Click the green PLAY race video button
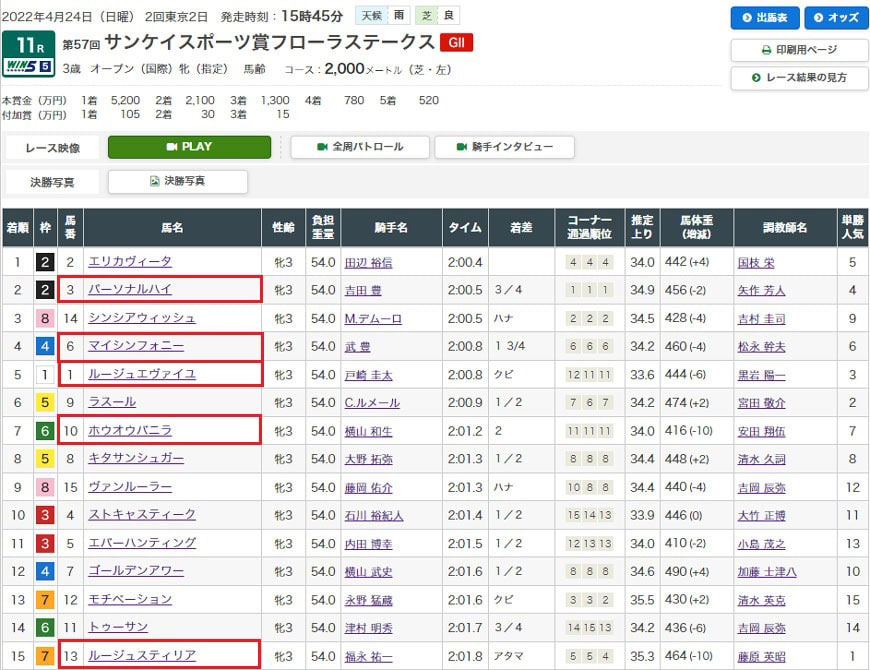 [x=189, y=147]
